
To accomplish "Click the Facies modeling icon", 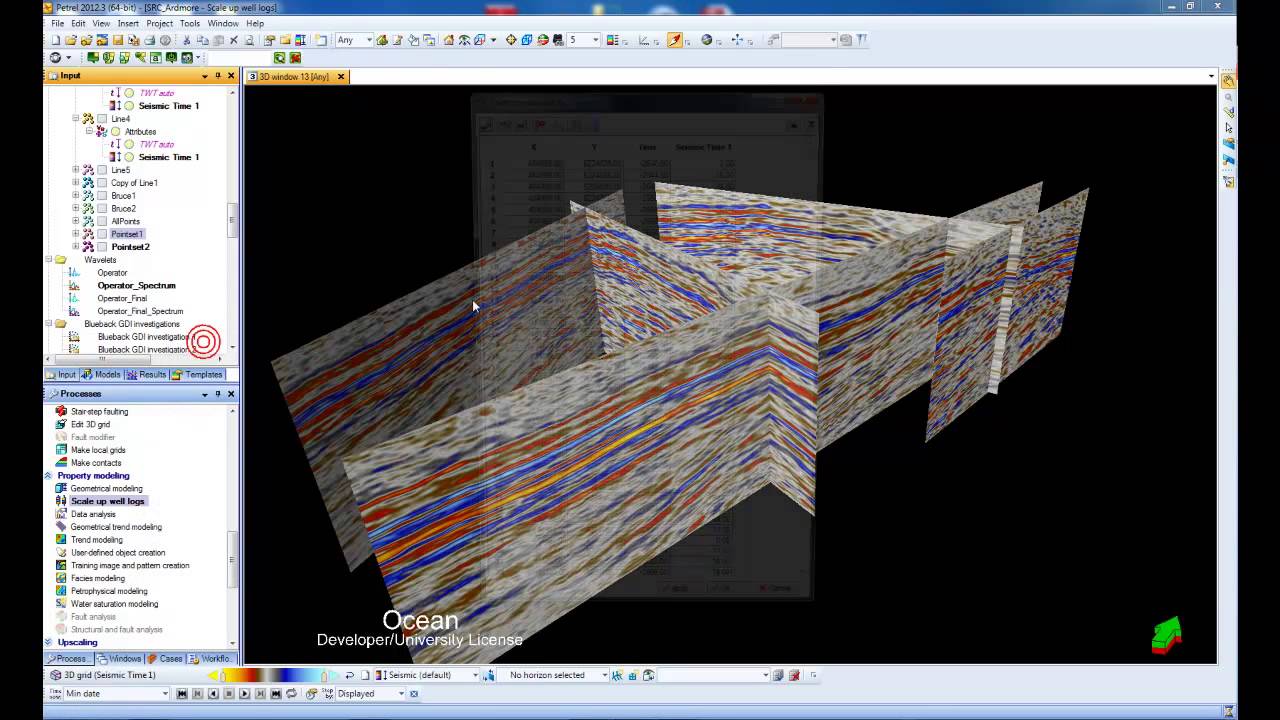I will 61,578.
